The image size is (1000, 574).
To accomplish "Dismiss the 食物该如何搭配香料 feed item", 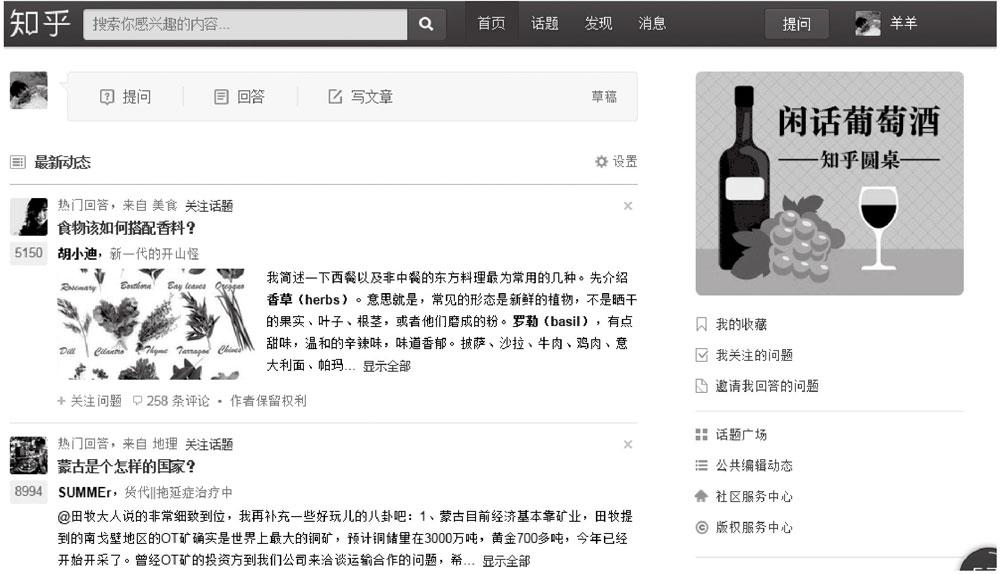I will (628, 206).
